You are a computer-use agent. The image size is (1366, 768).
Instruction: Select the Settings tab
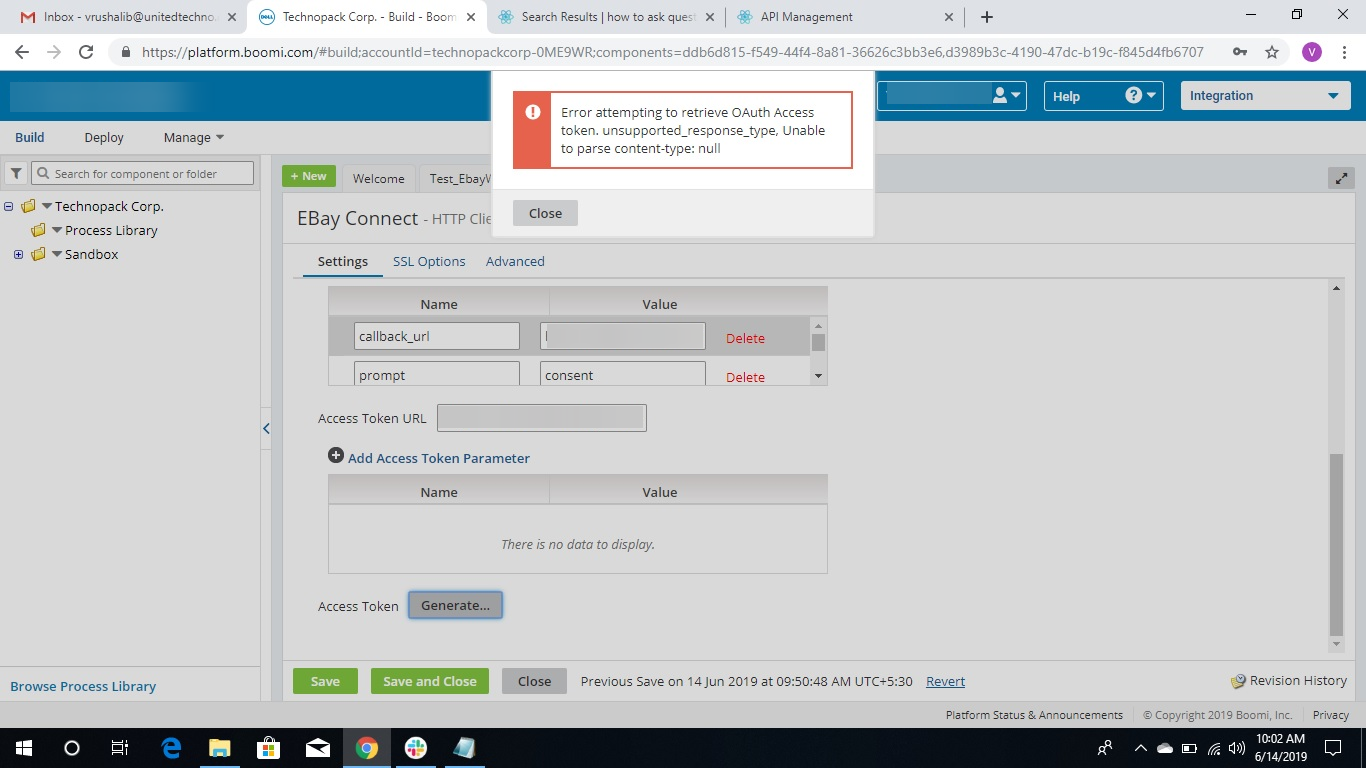pyautogui.click(x=343, y=261)
